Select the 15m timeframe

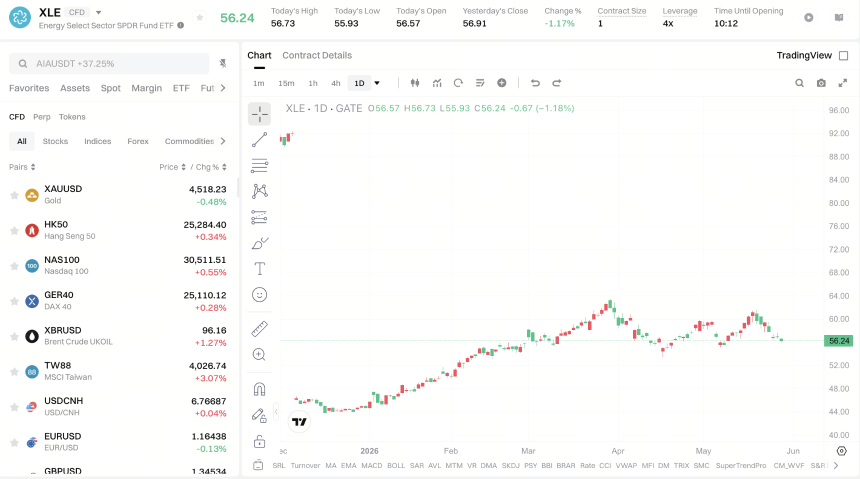click(286, 83)
